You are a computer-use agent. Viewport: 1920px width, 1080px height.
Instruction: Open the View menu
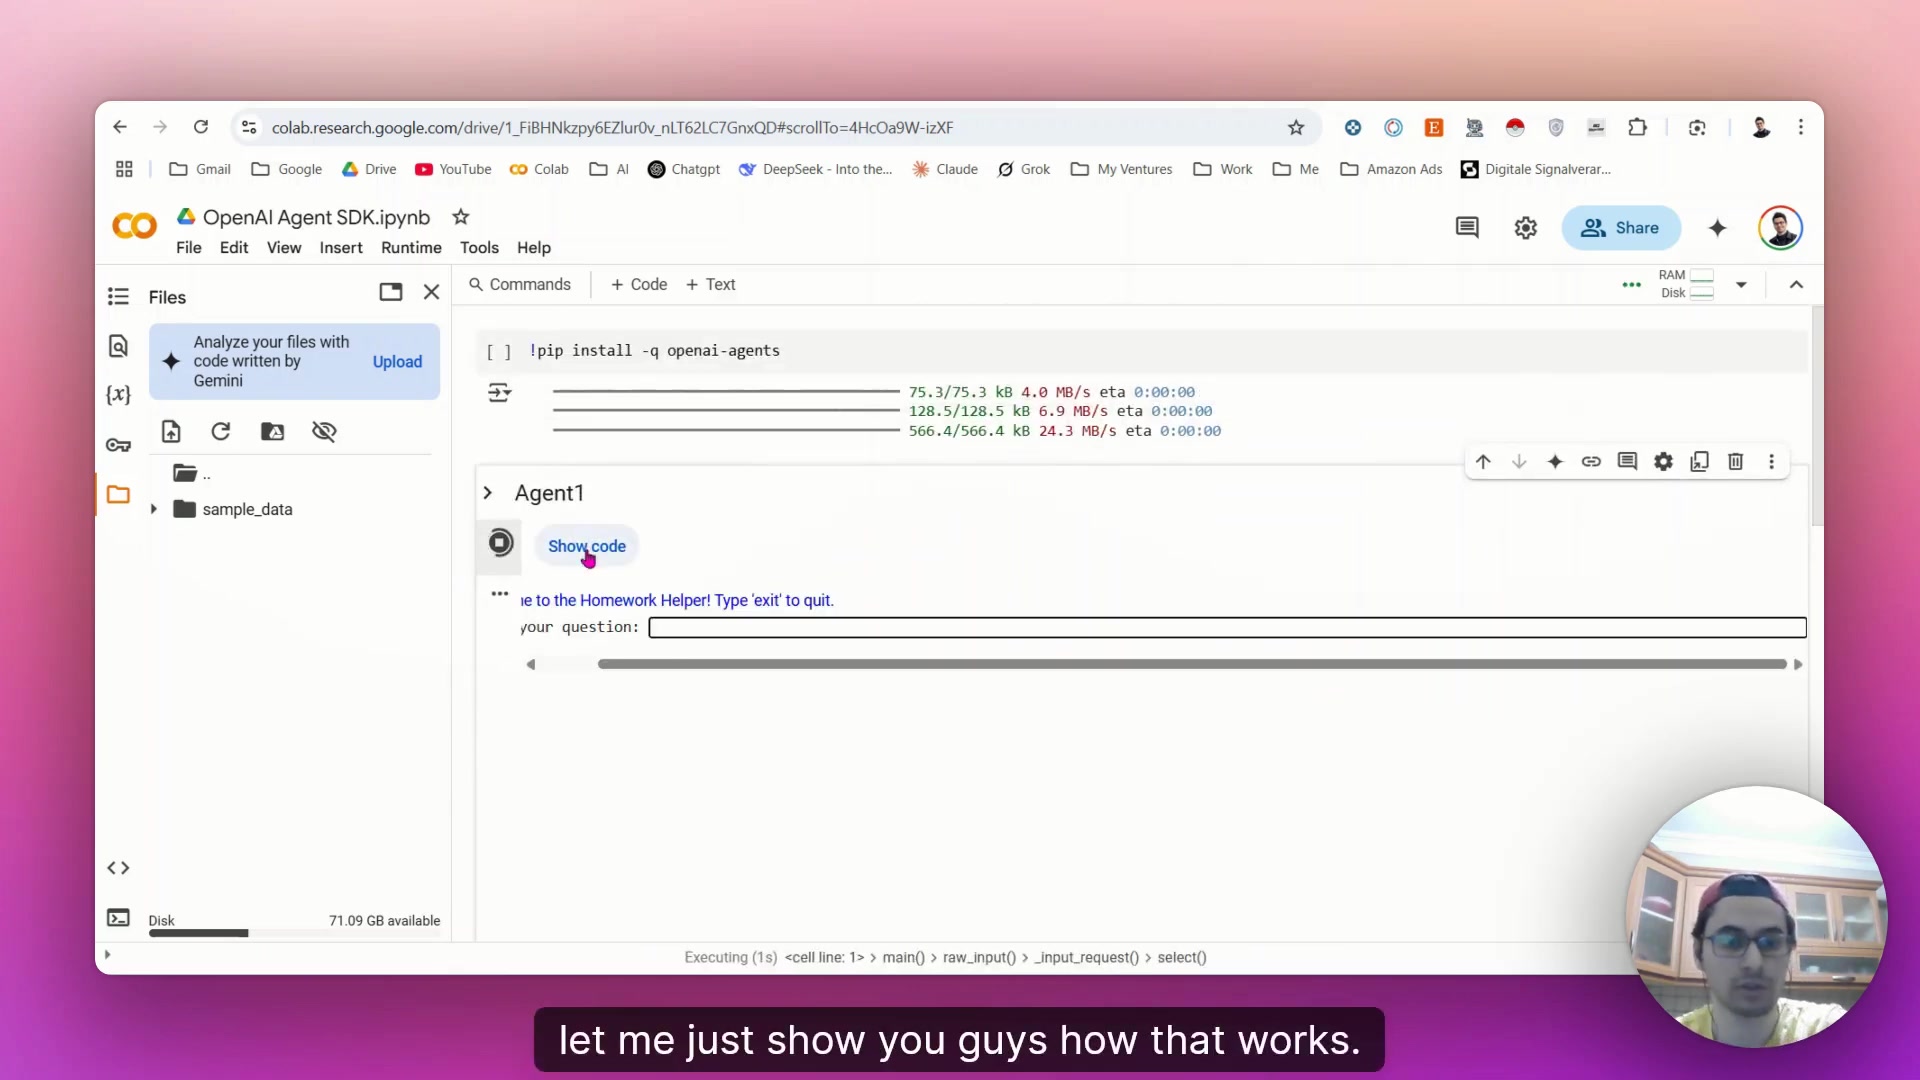[284, 248]
